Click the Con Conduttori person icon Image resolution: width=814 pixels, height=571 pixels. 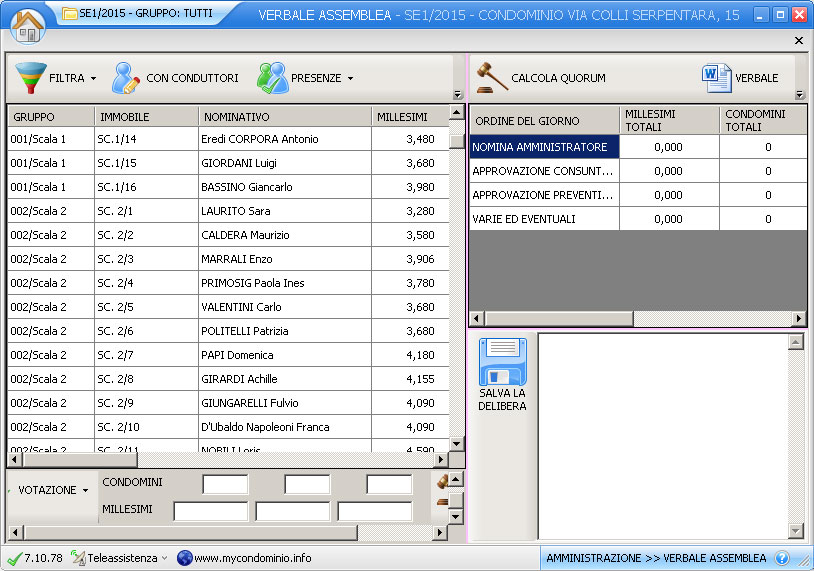[x=126, y=77]
